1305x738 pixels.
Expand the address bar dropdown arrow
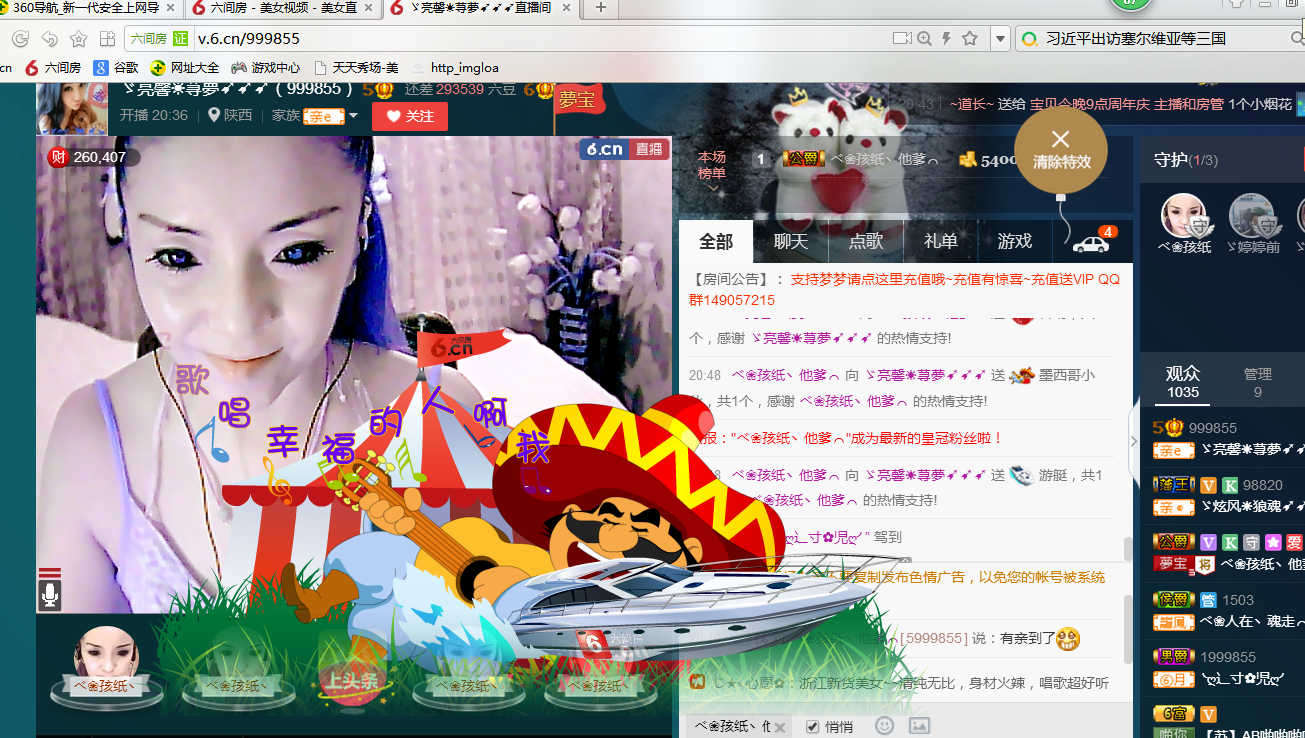point(999,39)
